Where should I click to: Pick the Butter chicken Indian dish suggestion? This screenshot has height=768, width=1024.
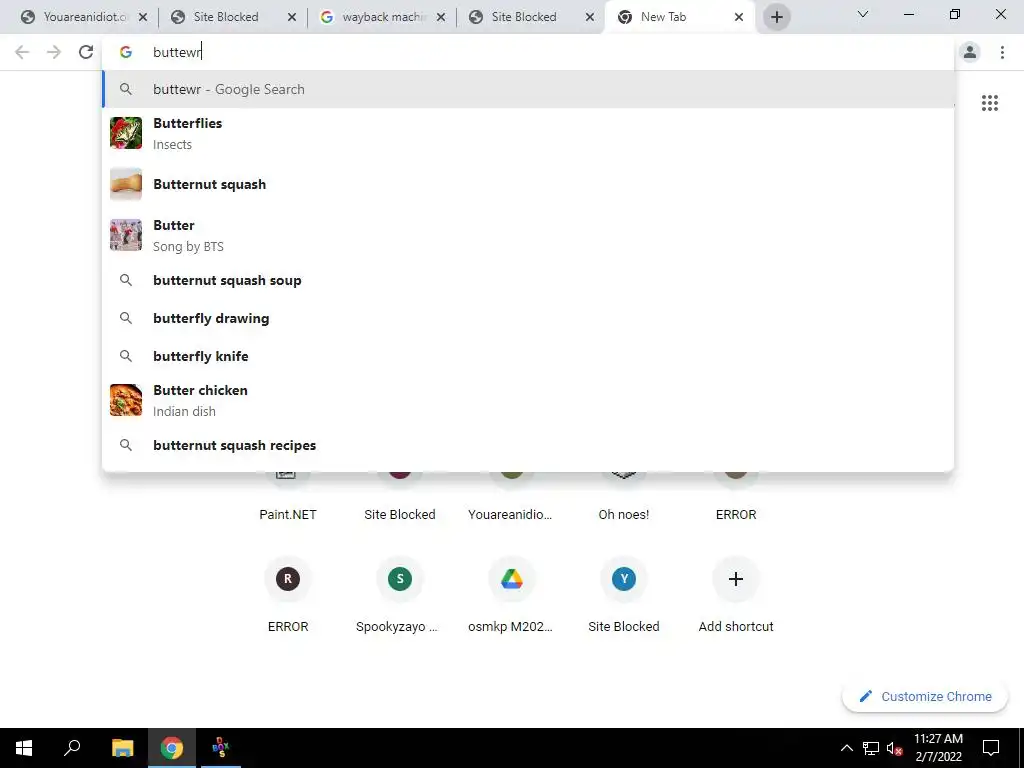pos(528,400)
